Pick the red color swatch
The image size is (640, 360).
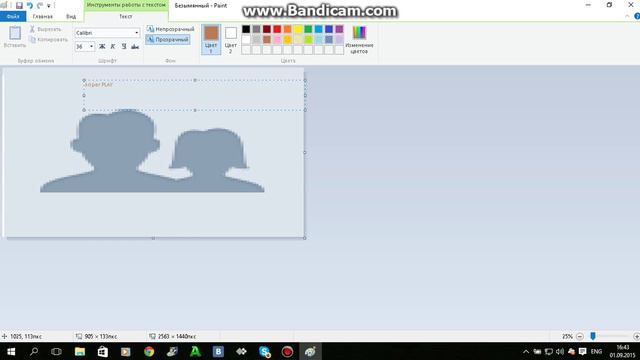[x=277, y=29]
